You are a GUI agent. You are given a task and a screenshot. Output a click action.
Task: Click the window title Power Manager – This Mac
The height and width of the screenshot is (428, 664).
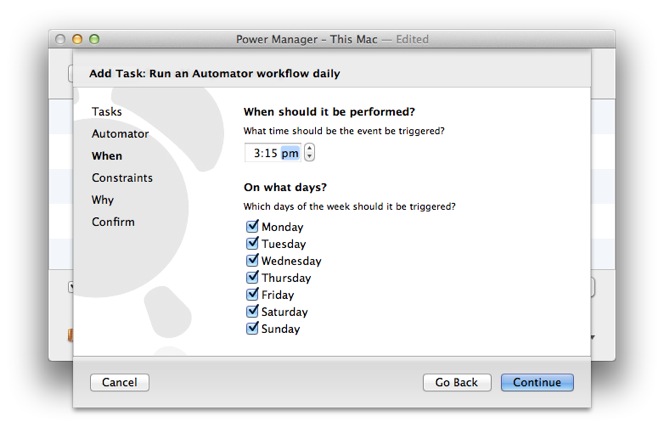click(307, 39)
